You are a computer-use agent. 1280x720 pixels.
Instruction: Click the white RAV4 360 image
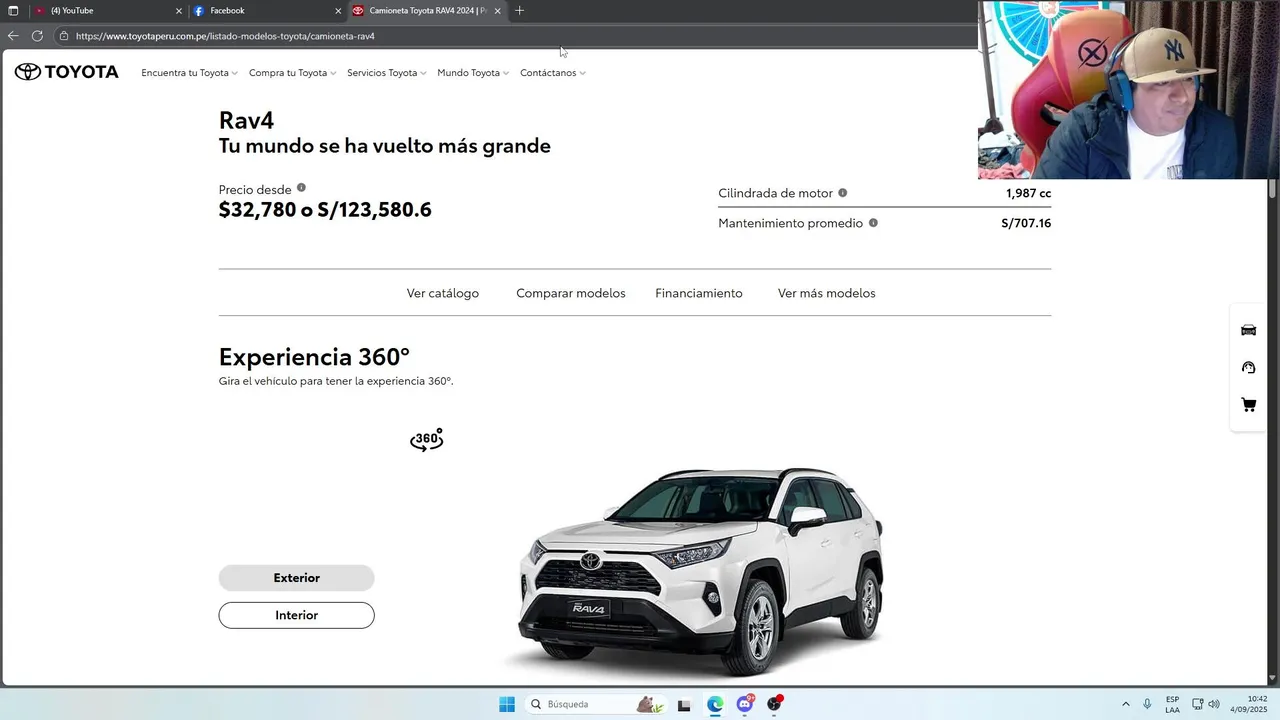(700, 570)
